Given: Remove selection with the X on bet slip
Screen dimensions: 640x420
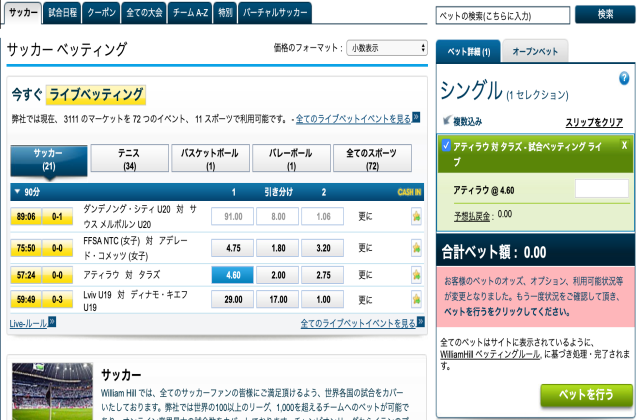Looking at the screenshot, I should pyautogui.click(x=624, y=145).
